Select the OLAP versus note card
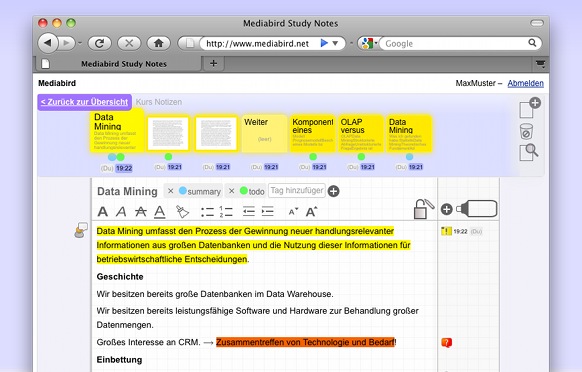The height and width of the screenshot is (372, 582). click(x=361, y=134)
